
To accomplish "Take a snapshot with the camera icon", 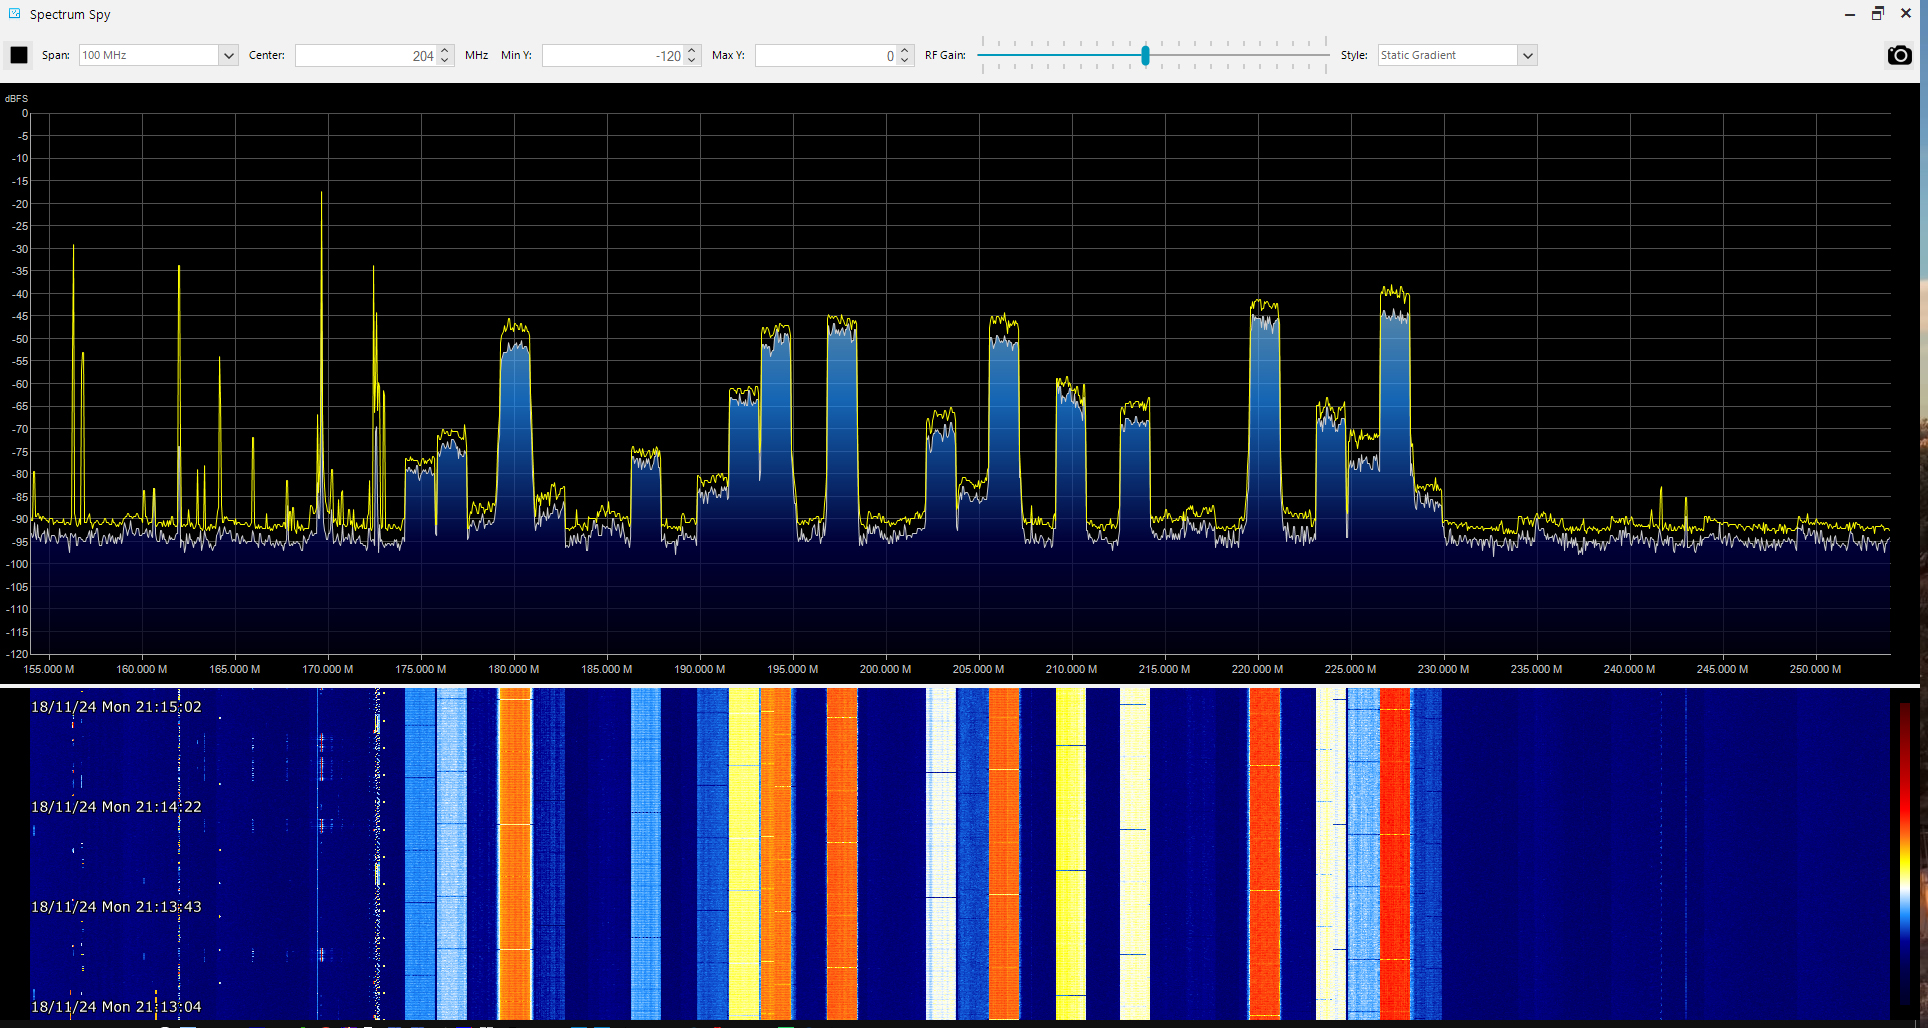I will coord(1899,55).
